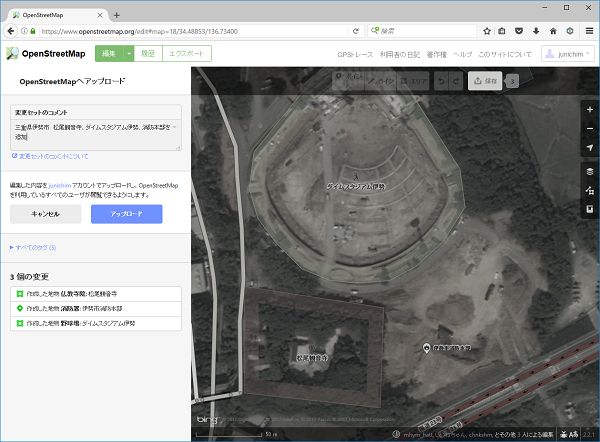Click the pending changes count badge 3
This screenshot has width=600, height=442.
pyautogui.click(x=512, y=81)
